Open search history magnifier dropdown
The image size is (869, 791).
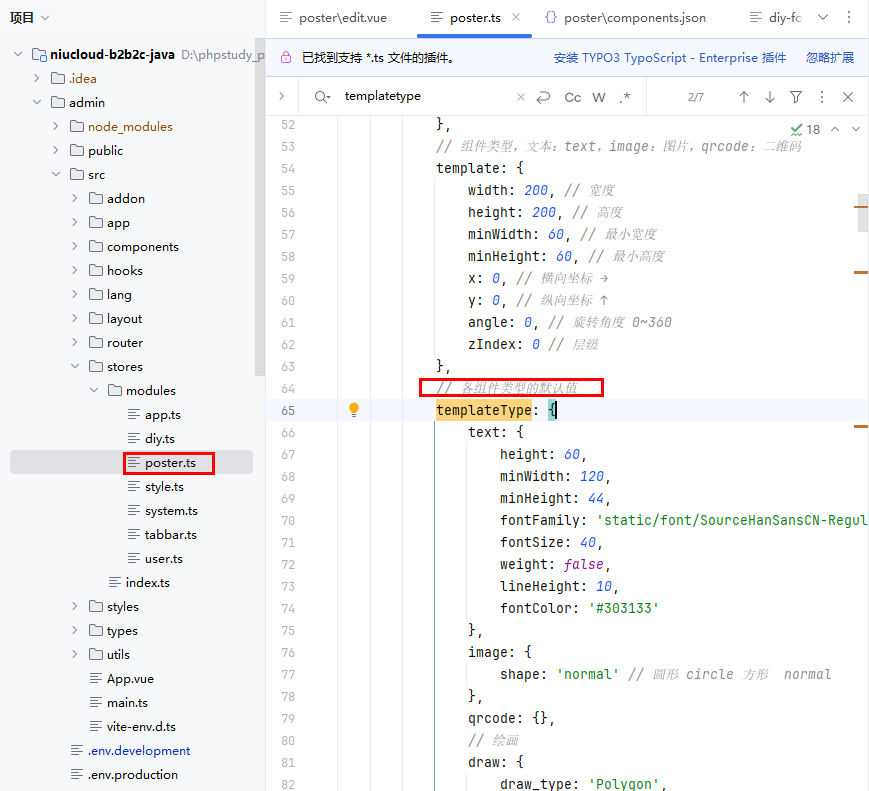pos(322,97)
